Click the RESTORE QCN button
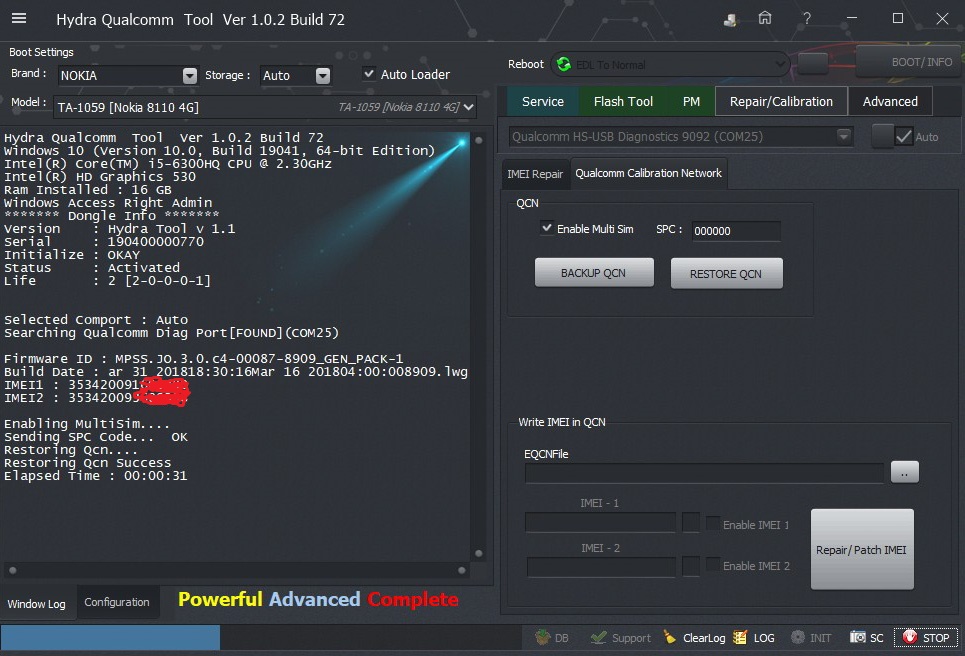 (x=726, y=273)
